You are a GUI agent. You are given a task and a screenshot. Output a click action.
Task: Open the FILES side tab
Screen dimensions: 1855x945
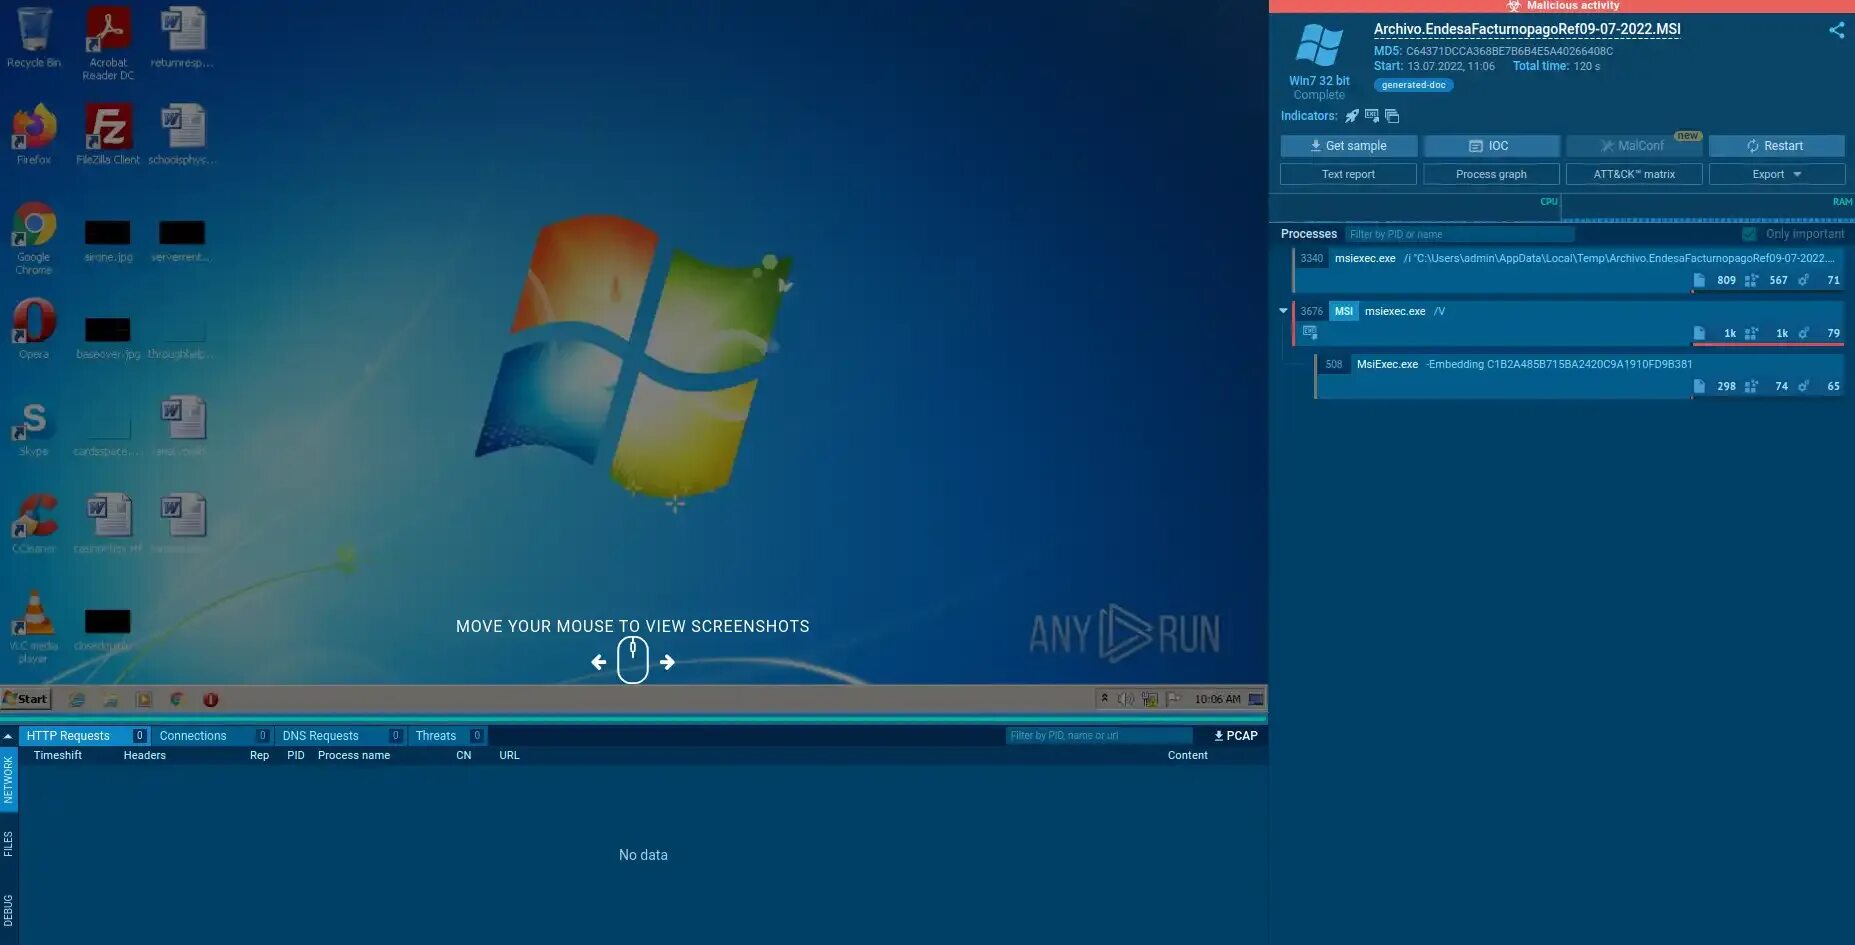8,843
